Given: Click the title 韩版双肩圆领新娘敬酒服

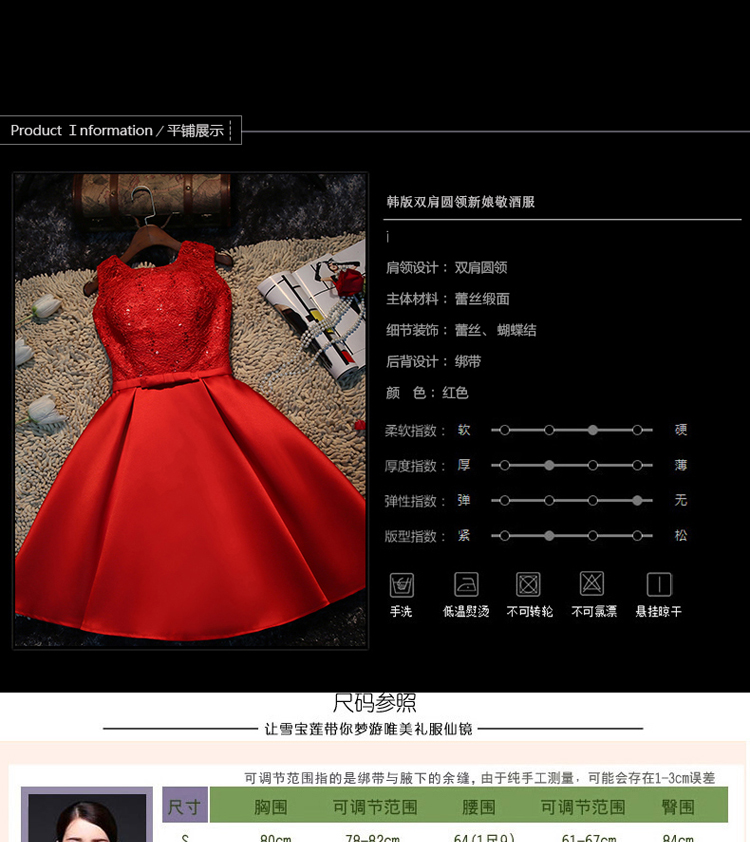Looking at the screenshot, I should [x=461, y=202].
